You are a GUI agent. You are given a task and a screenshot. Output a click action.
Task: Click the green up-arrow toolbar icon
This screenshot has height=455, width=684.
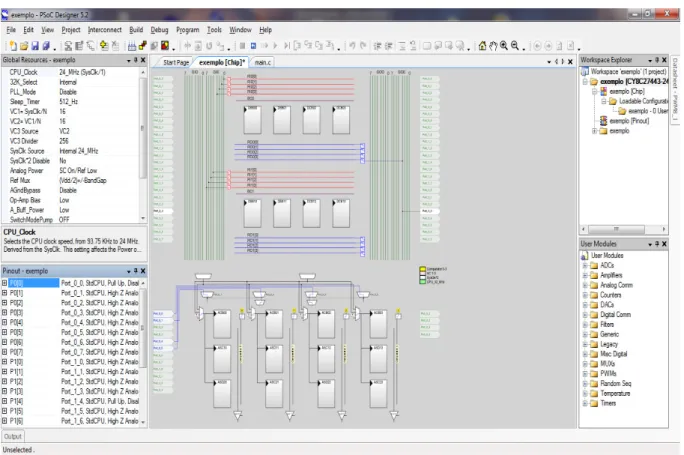pos(104,46)
